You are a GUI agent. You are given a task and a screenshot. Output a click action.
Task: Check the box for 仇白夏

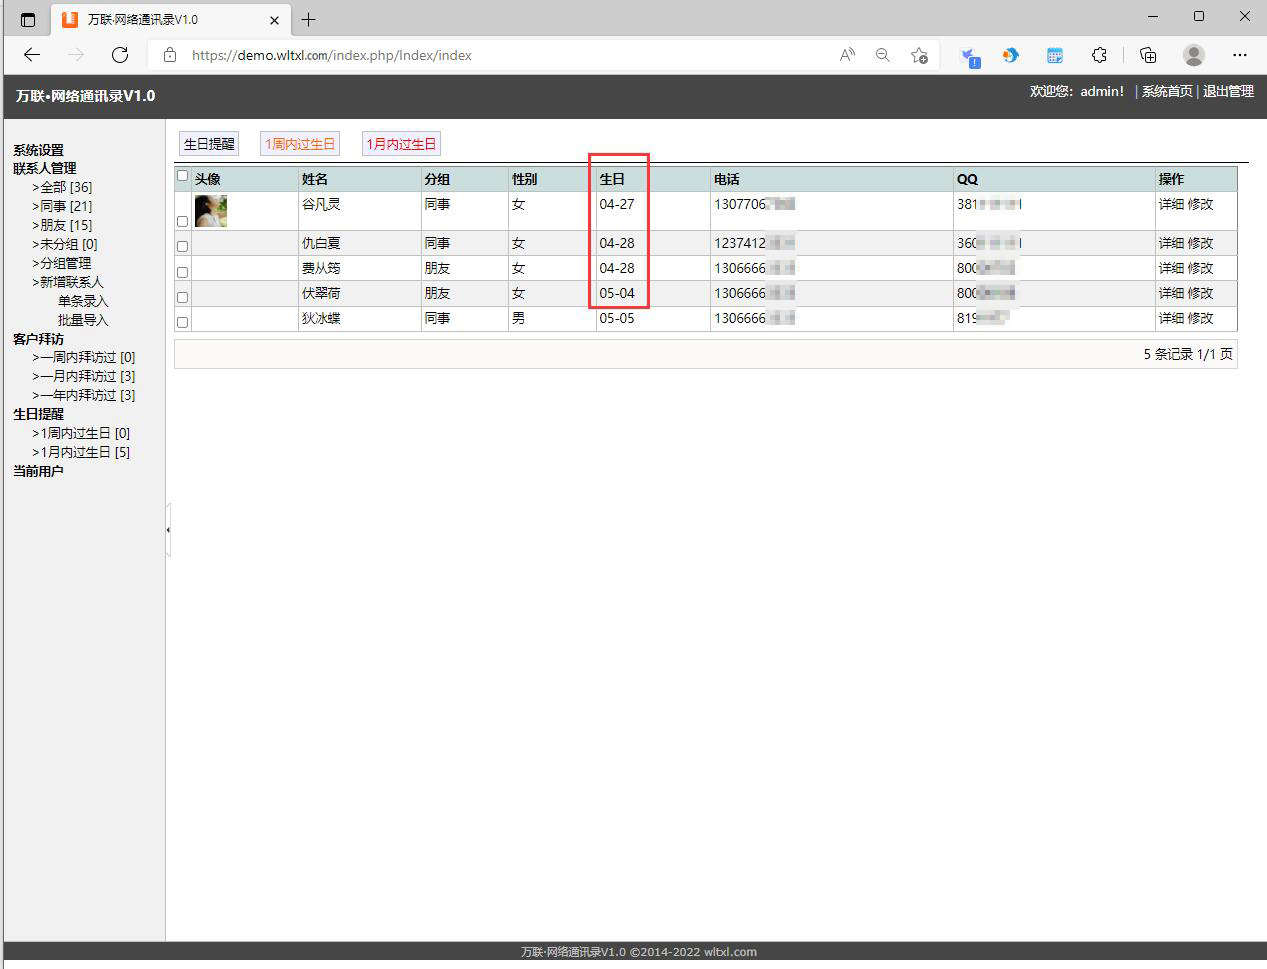pos(182,246)
